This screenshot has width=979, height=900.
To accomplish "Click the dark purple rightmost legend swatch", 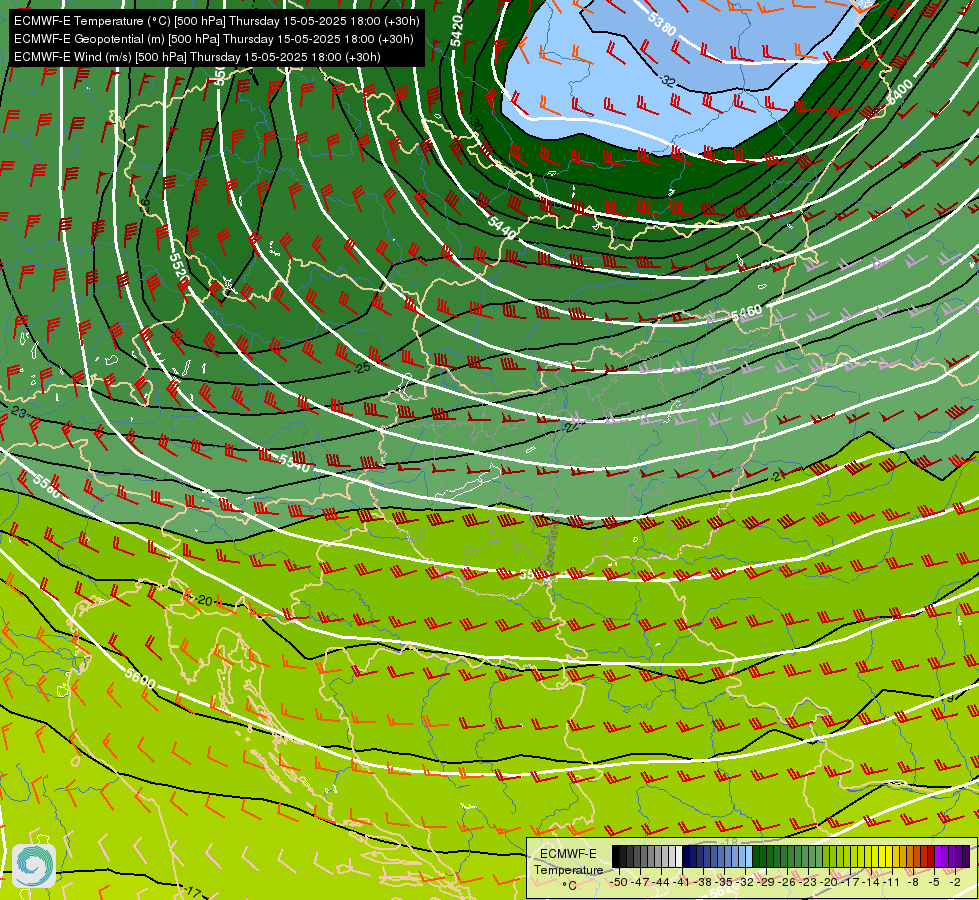I will (966, 856).
